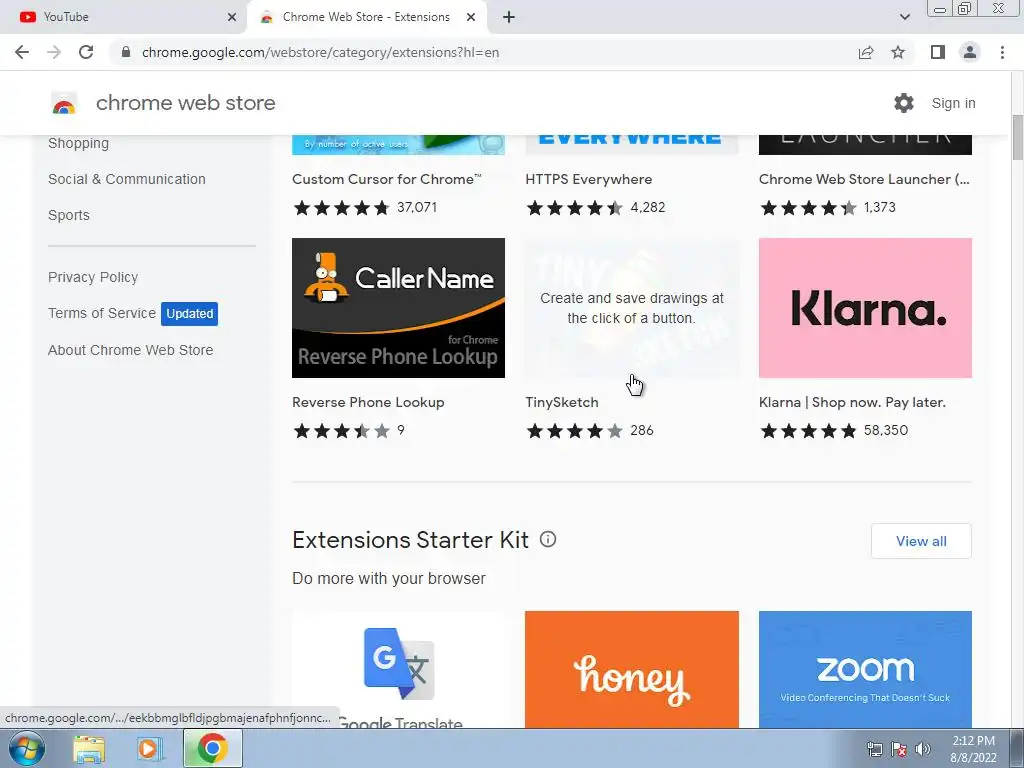Open the Windows Start menu
Image resolution: width=1024 pixels, height=768 pixels.
coord(25,748)
